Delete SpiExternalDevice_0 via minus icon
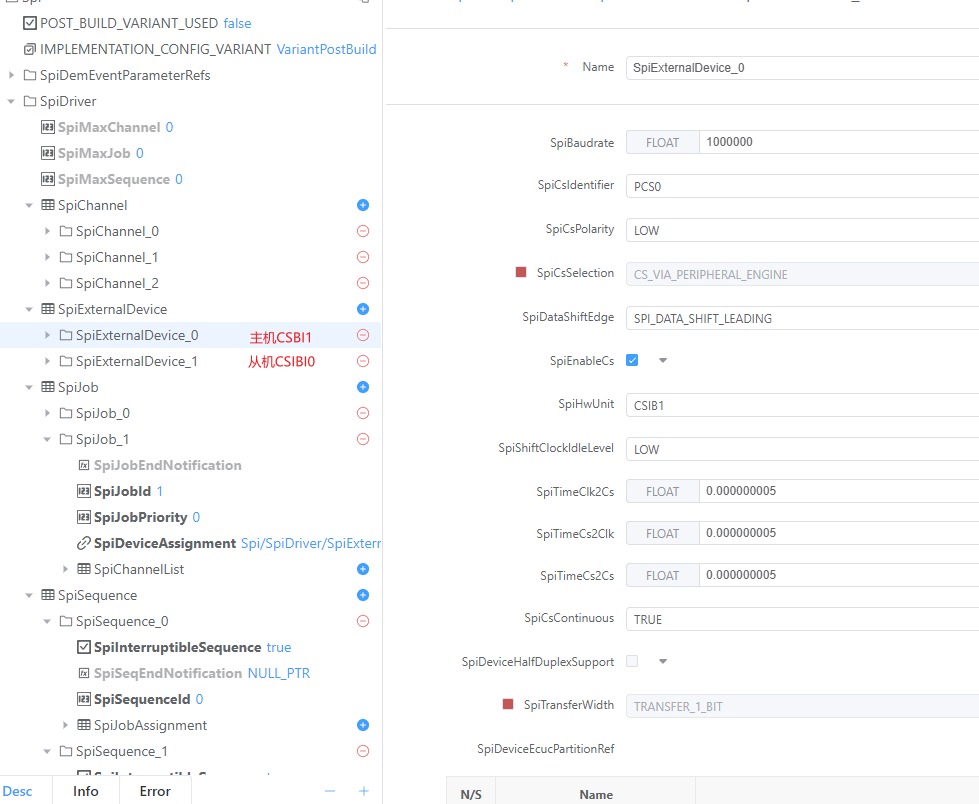979x804 pixels. tap(363, 335)
